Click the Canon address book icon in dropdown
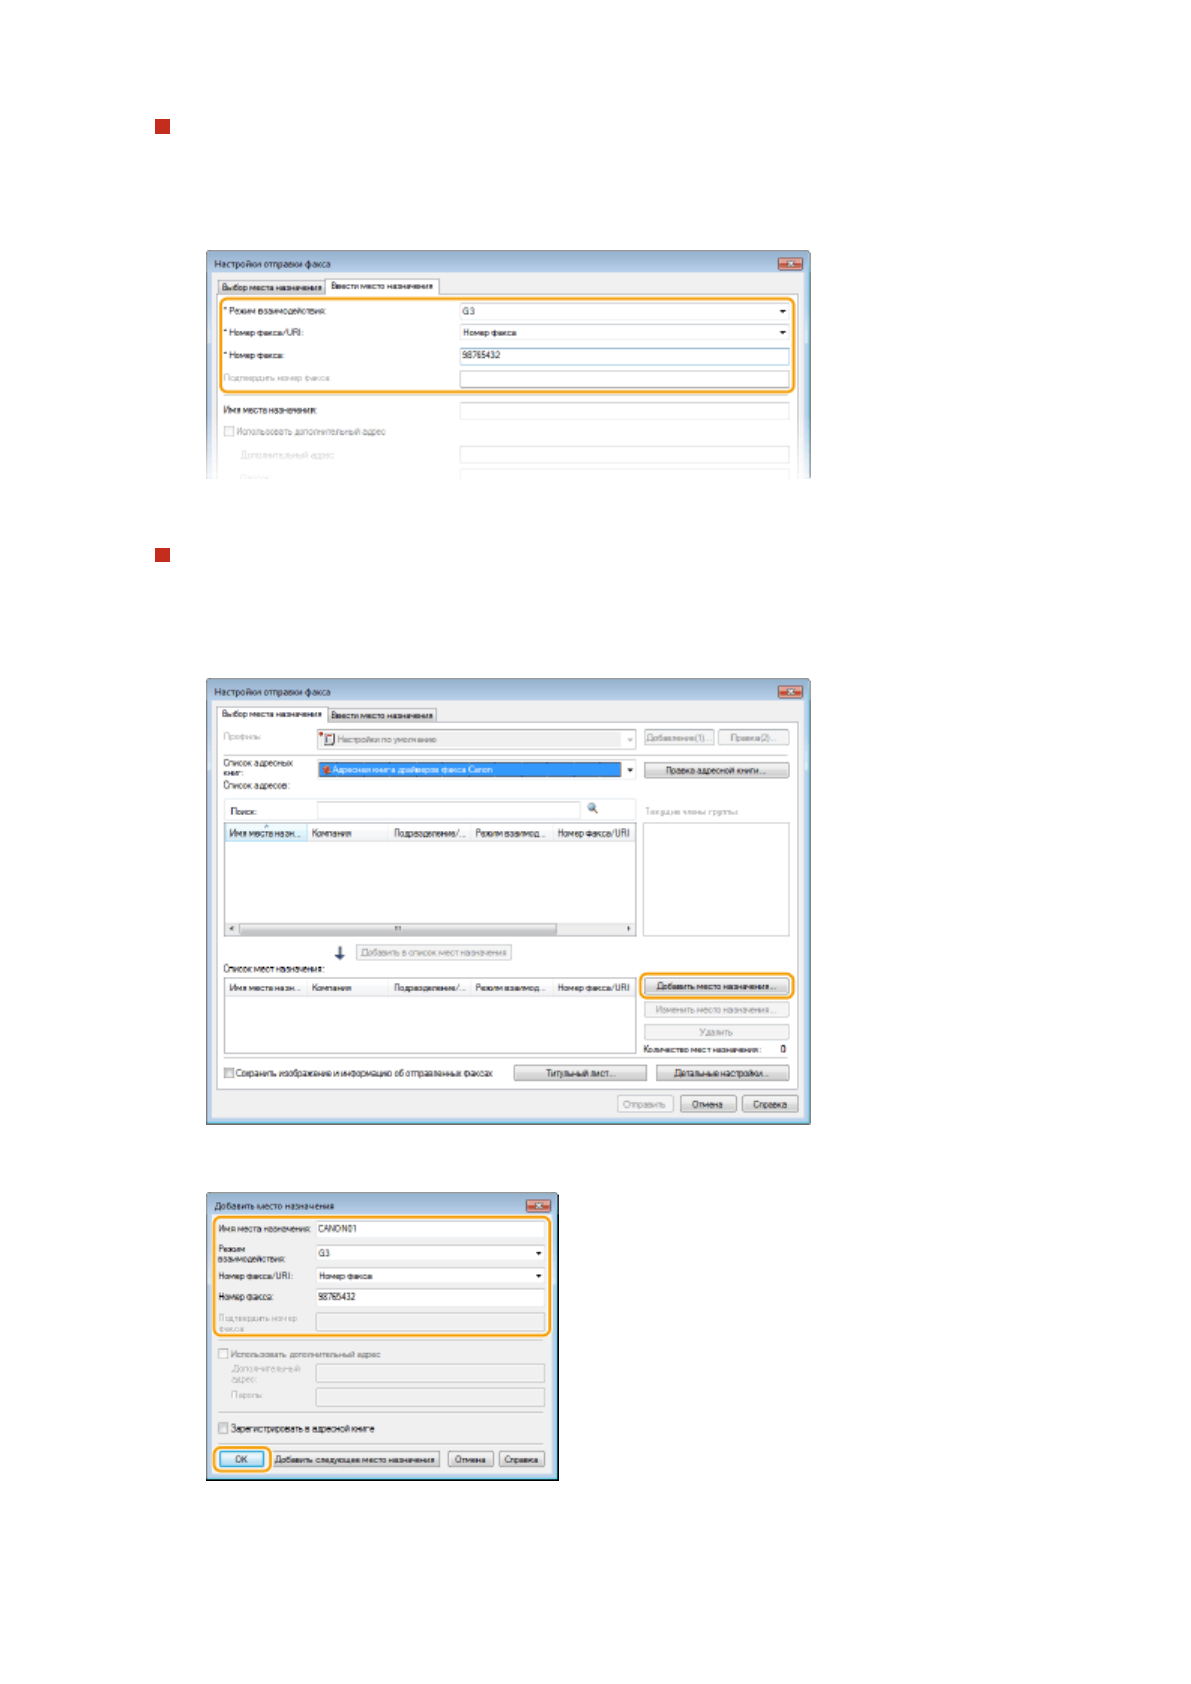 pyautogui.click(x=326, y=770)
